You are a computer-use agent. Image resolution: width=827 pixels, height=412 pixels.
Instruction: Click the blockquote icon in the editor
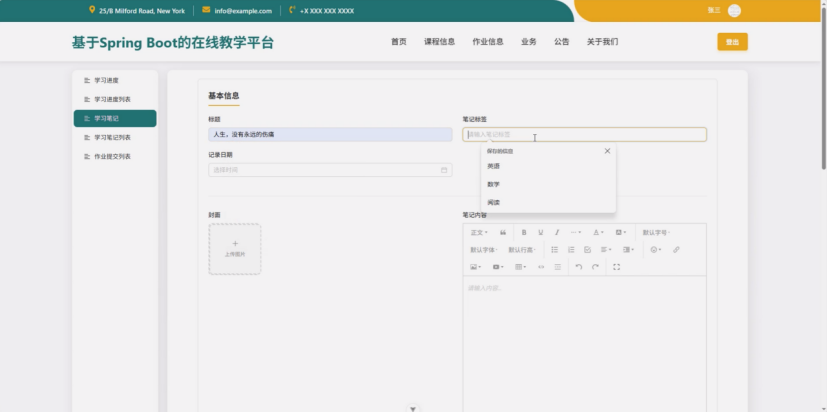[x=503, y=233]
